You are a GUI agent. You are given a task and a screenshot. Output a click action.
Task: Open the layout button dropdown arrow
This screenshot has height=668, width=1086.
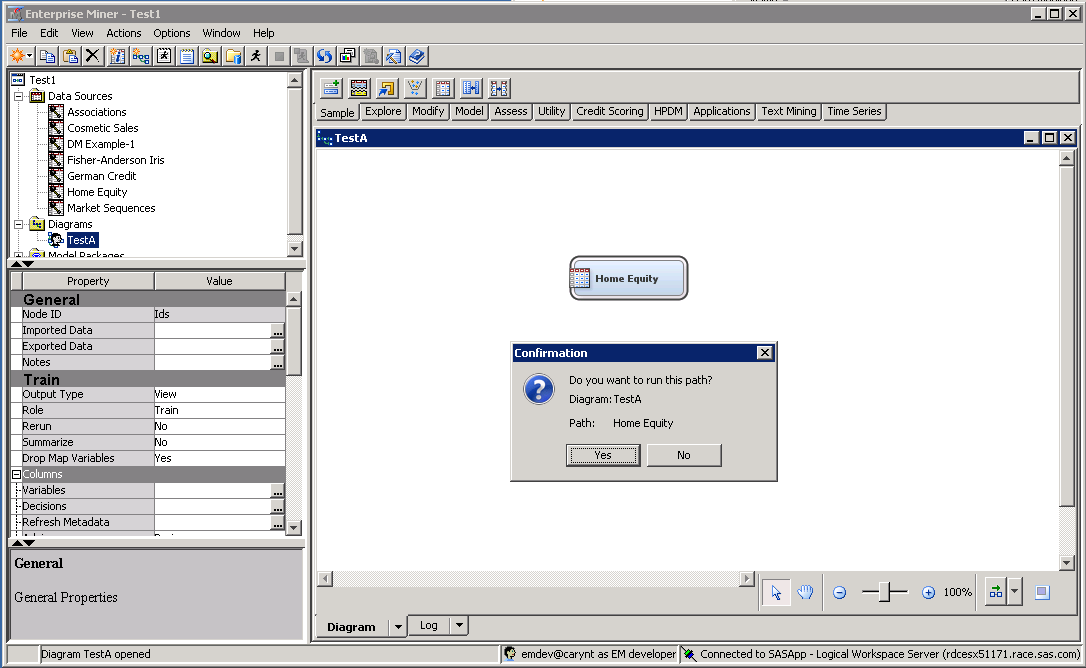tap(1015, 592)
